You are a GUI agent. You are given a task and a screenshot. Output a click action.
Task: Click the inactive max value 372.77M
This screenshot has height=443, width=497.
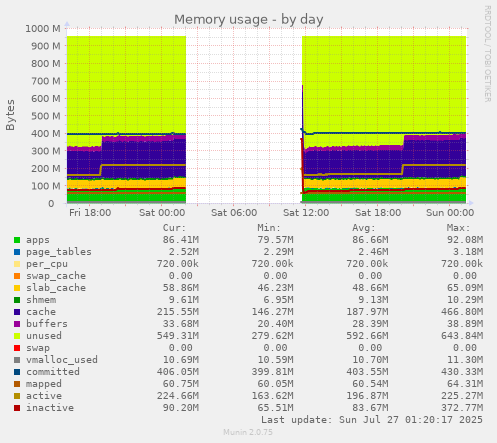[x=462, y=408]
